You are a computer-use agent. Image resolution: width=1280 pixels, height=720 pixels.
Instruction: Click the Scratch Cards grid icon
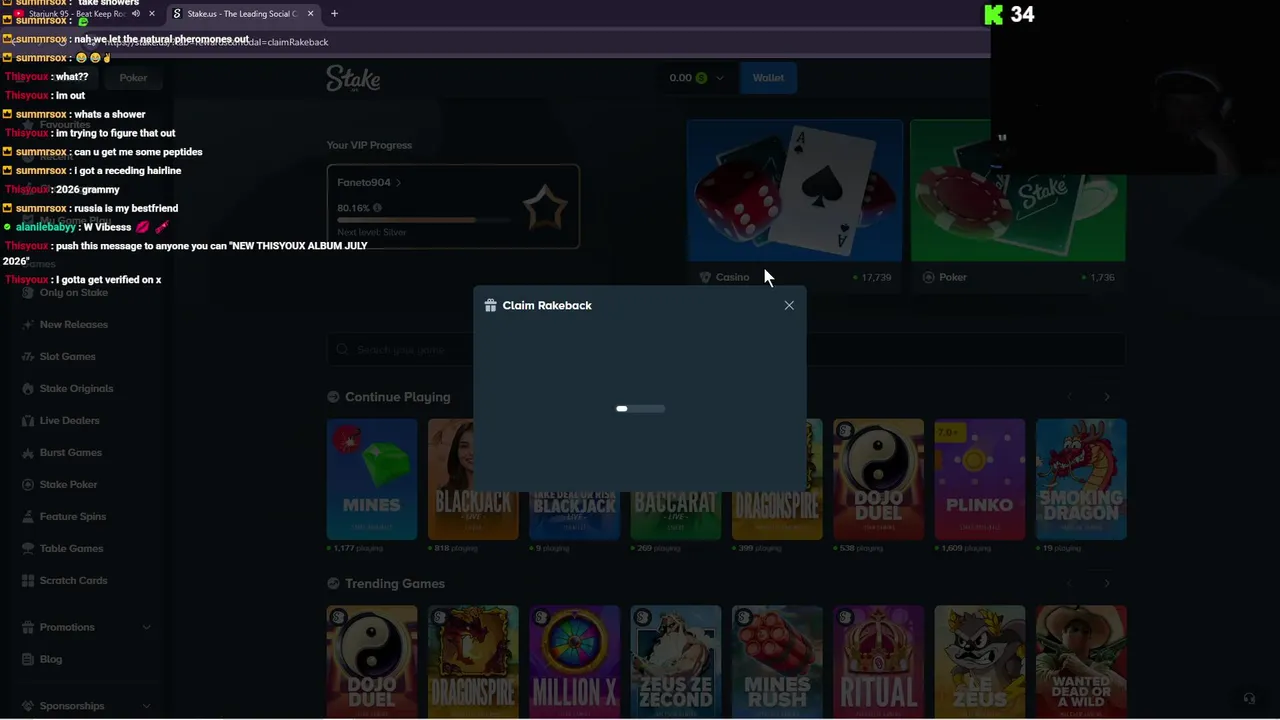point(29,580)
